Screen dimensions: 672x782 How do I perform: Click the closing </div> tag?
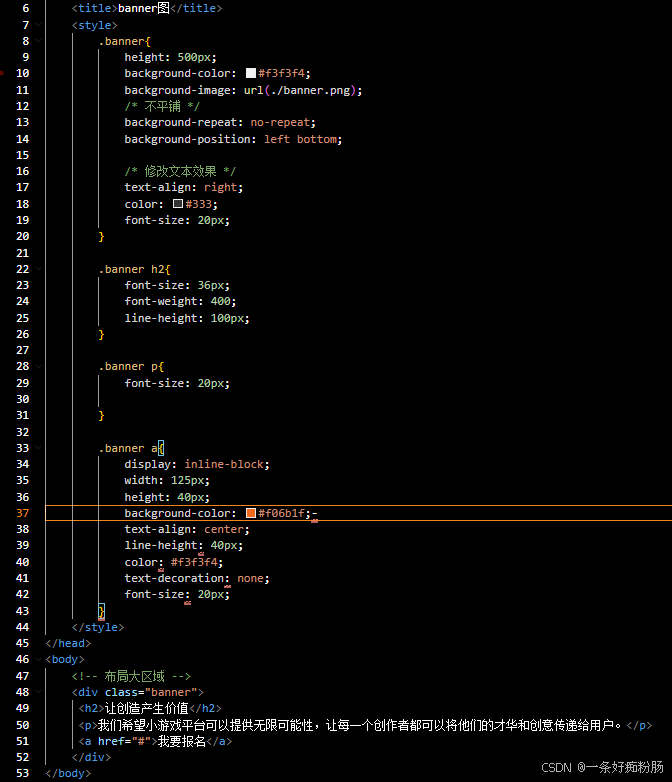91,757
